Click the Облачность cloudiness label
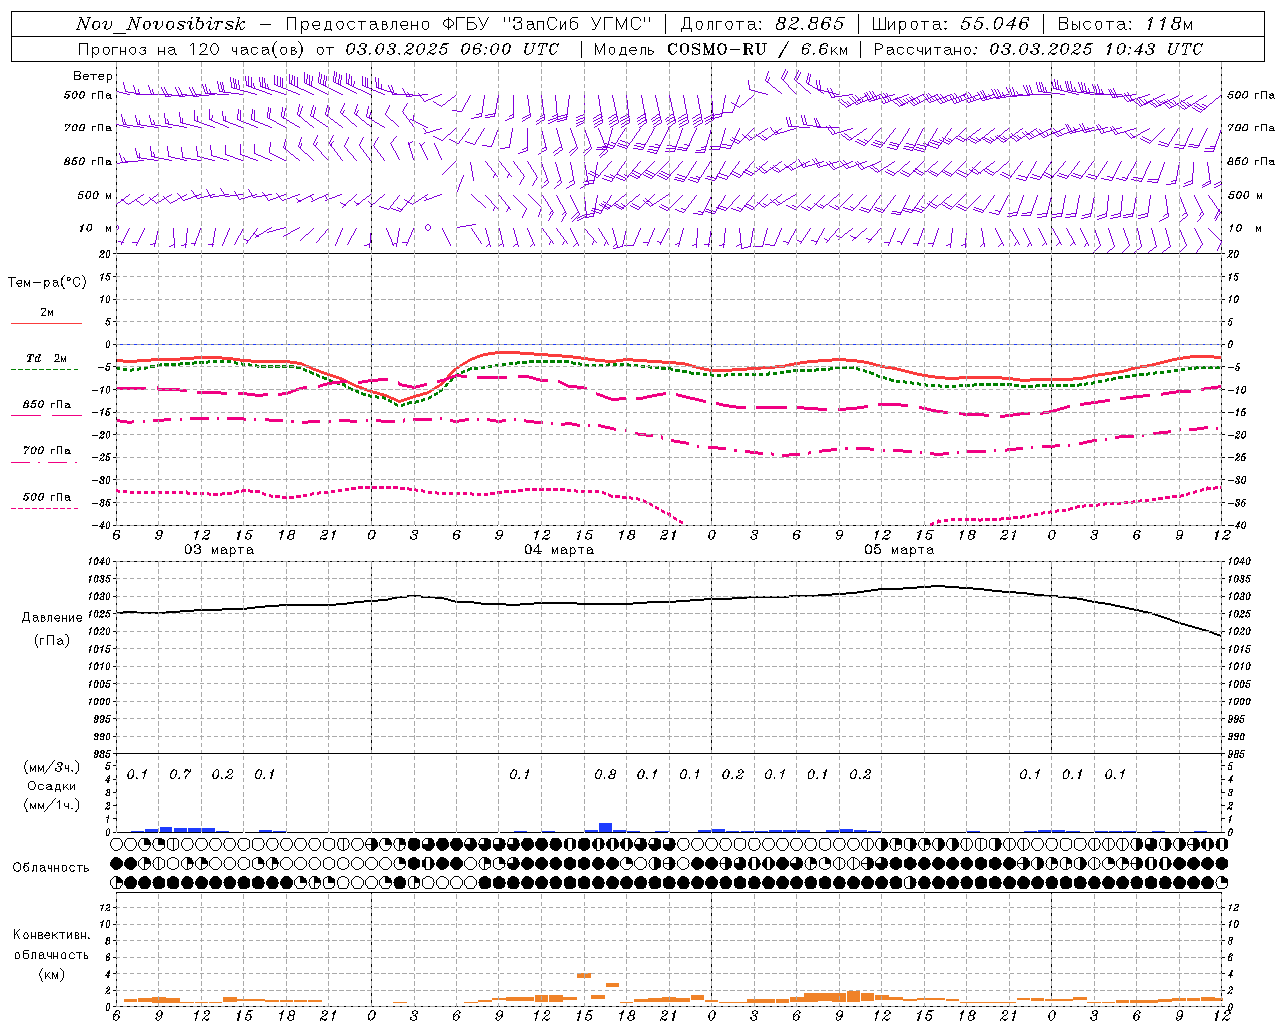This screenshot has width=1280, height=1024. (x=51, y=868)
